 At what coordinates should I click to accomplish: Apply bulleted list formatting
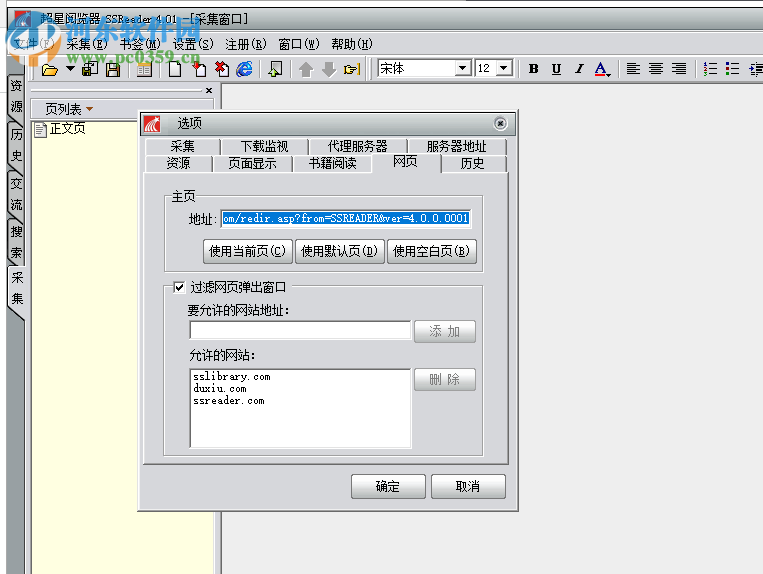(732, 69)
